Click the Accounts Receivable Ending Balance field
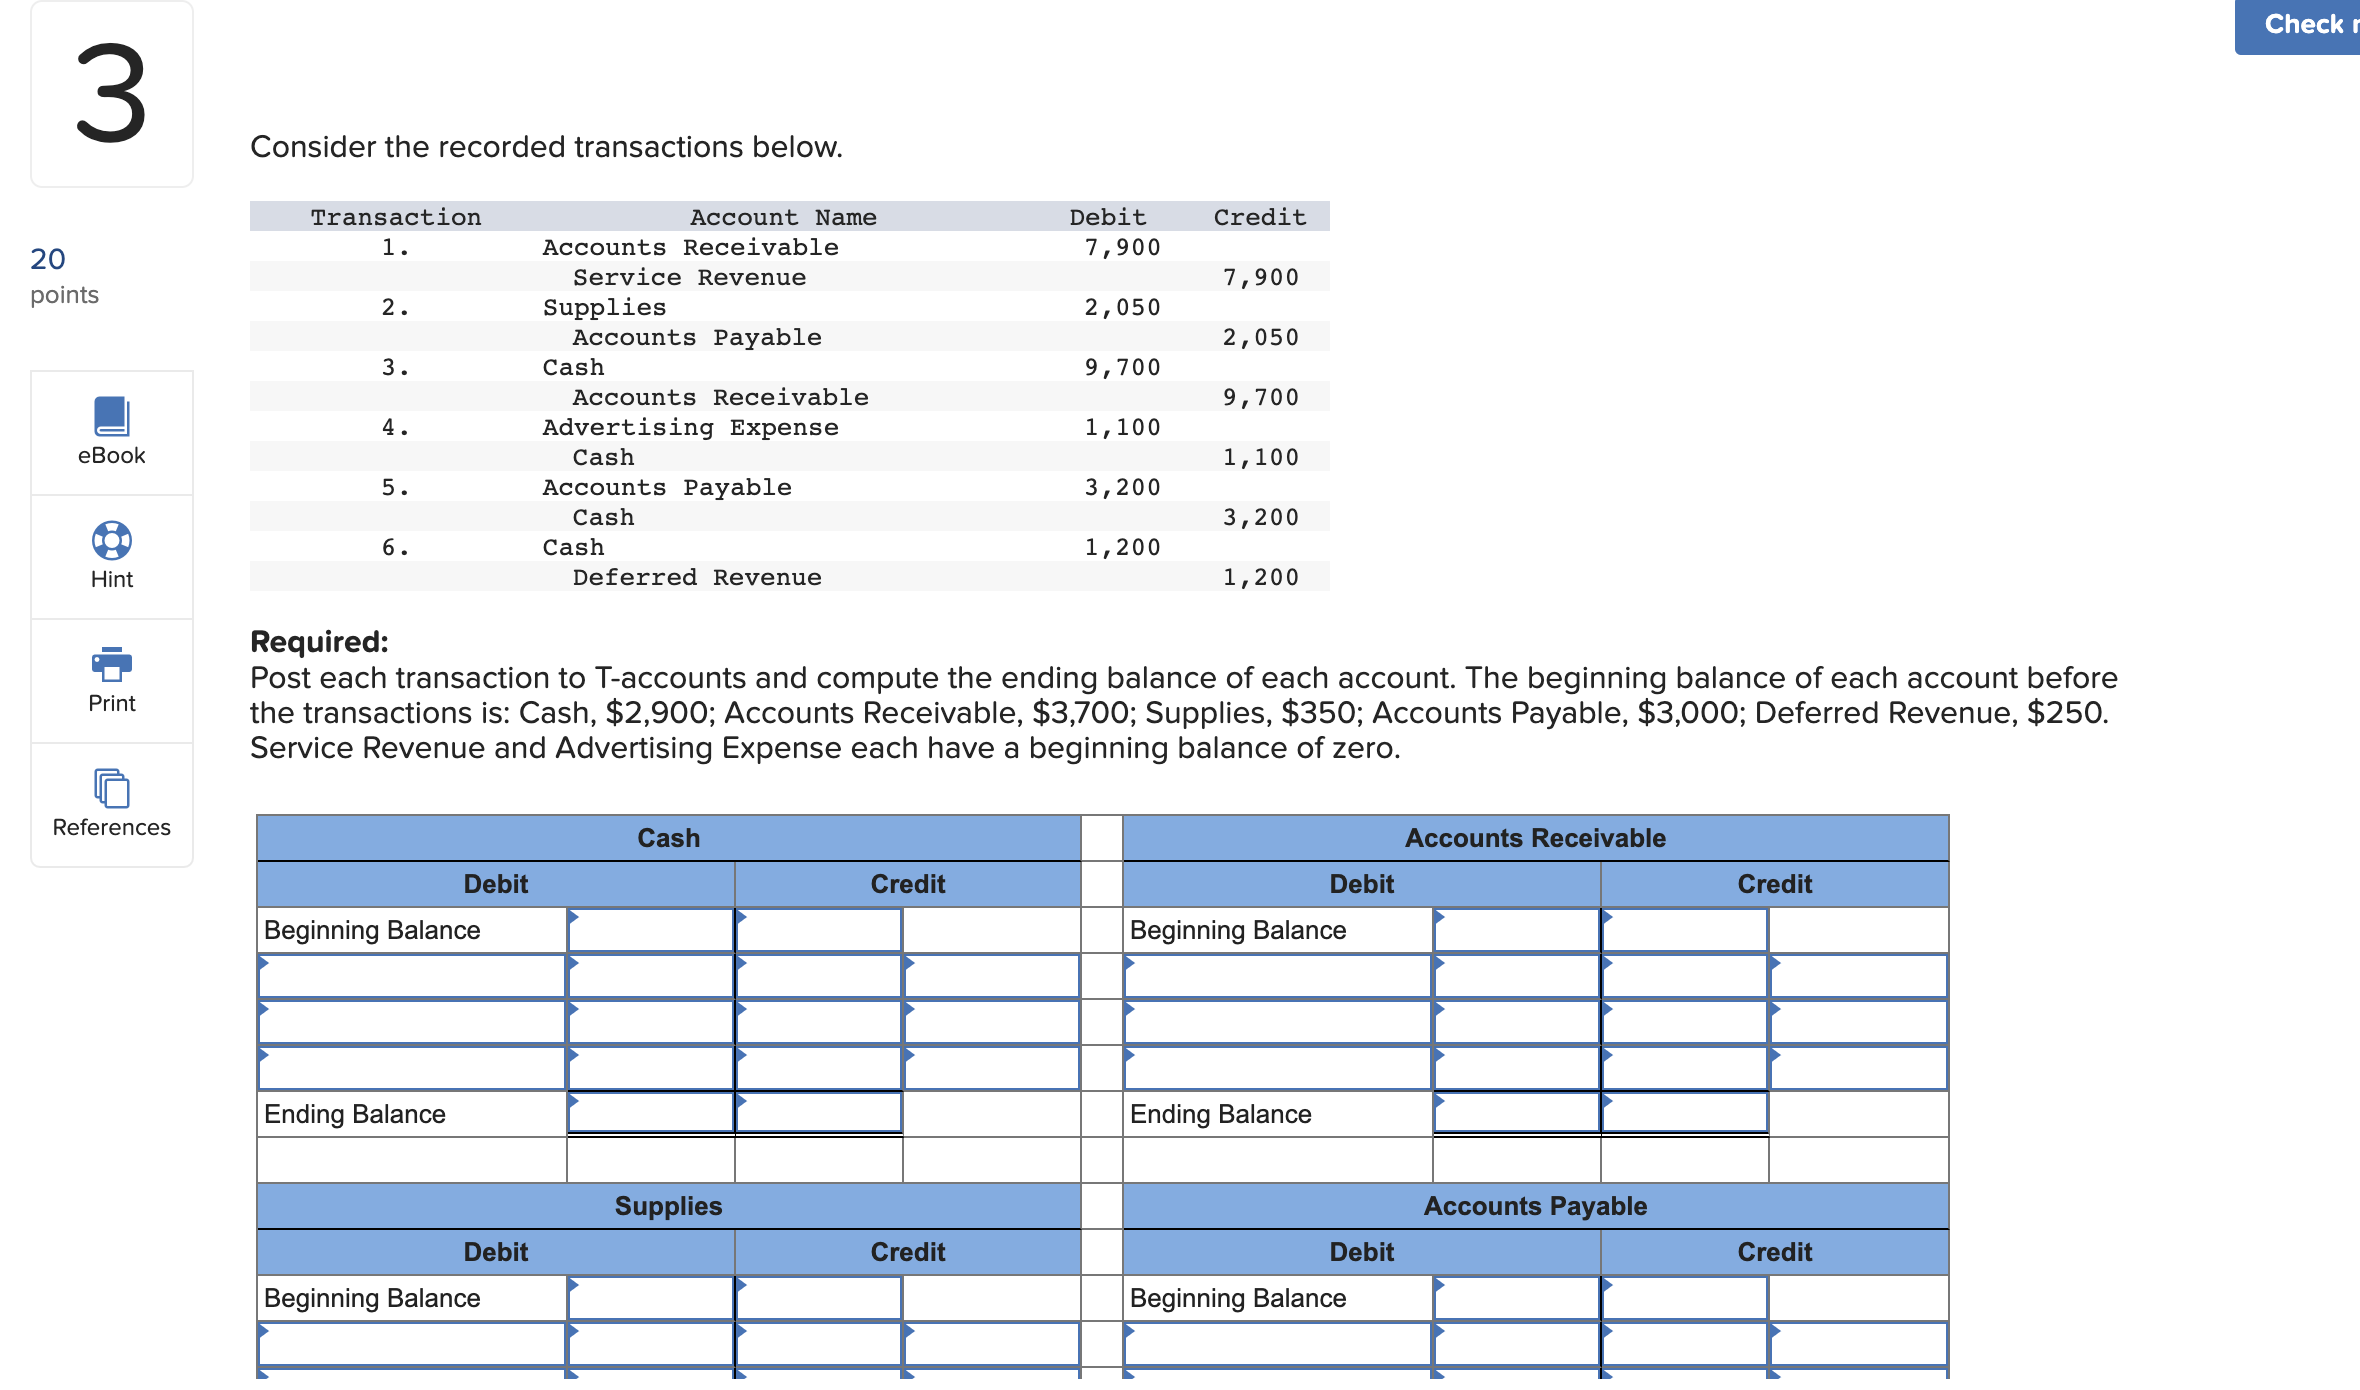 tap(1515, 1113)
